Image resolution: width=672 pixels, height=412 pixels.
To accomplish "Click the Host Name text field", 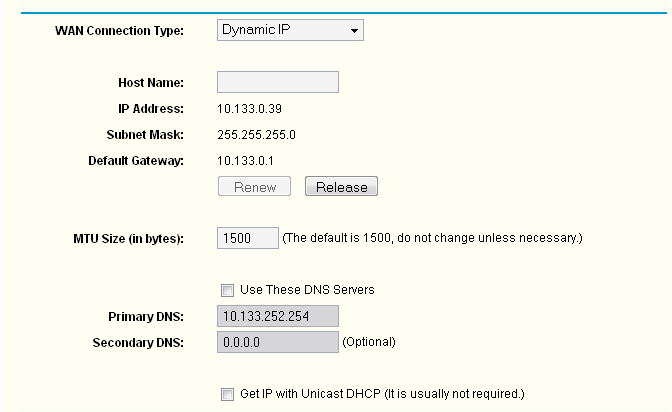I will pos(278,82).
